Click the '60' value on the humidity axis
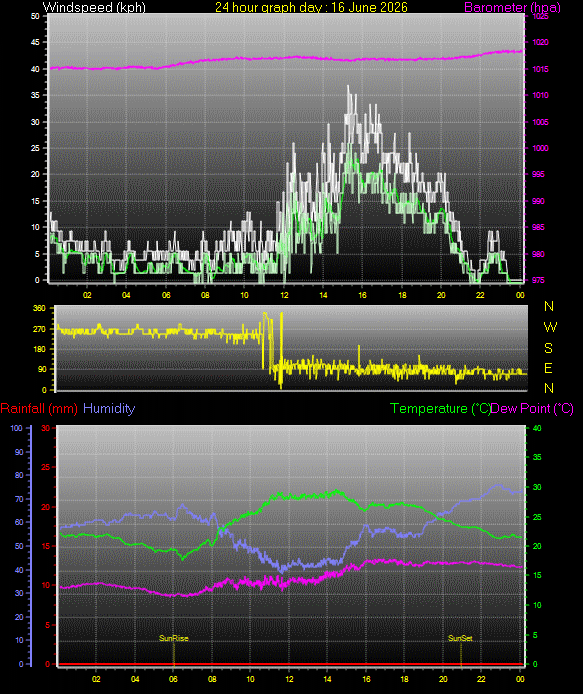 coord(19,522)
